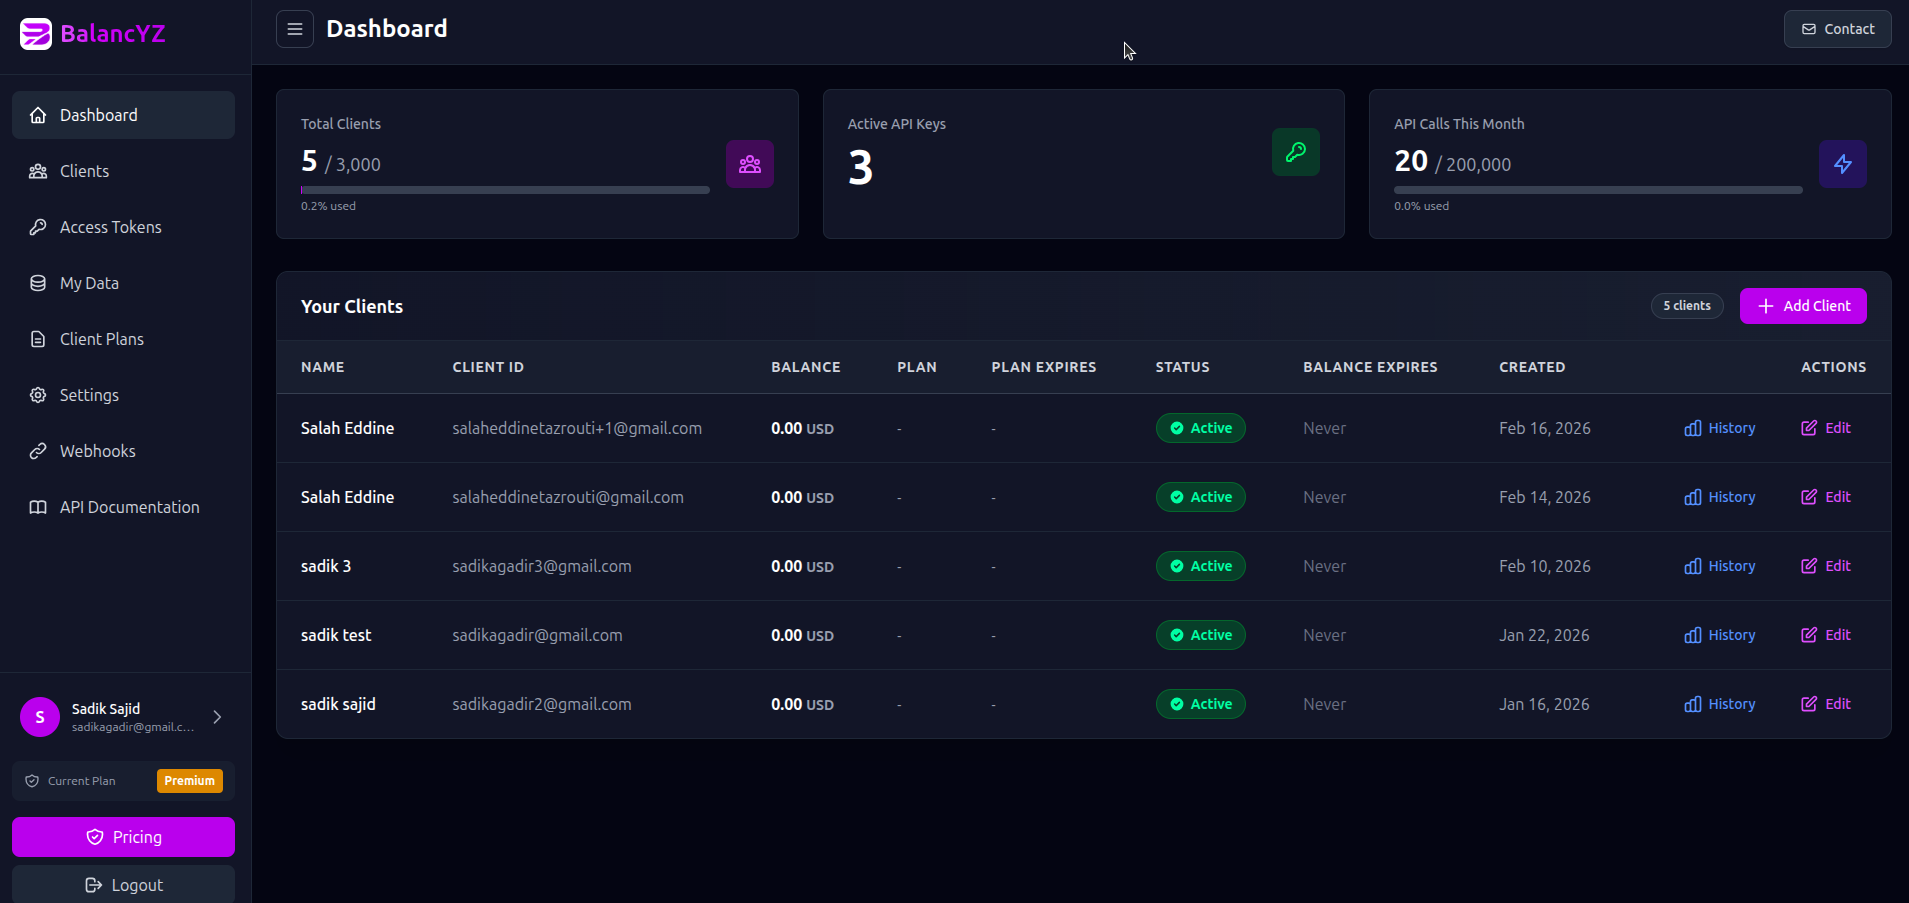This screenshot has width=1909, height=903.
Task: Click the Add Client button
Action: pyautogui.click(x=1803, y=306)
